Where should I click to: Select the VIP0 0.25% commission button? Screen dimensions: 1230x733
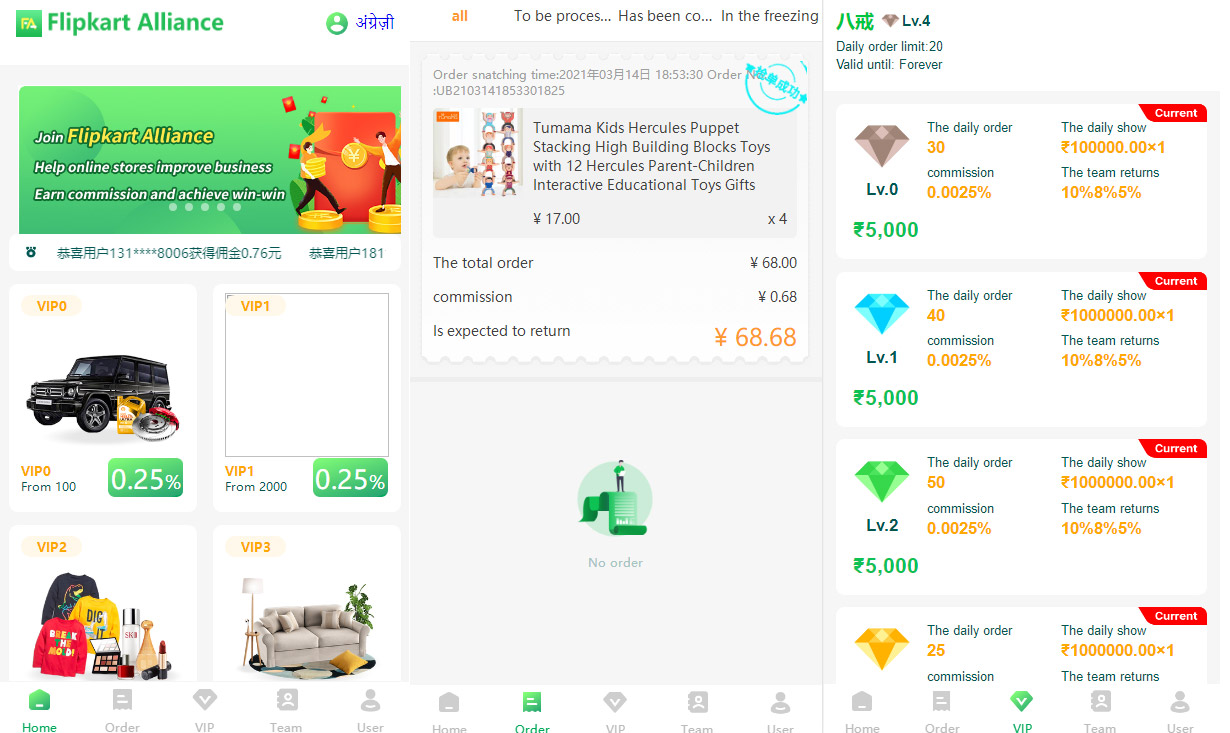145,478
